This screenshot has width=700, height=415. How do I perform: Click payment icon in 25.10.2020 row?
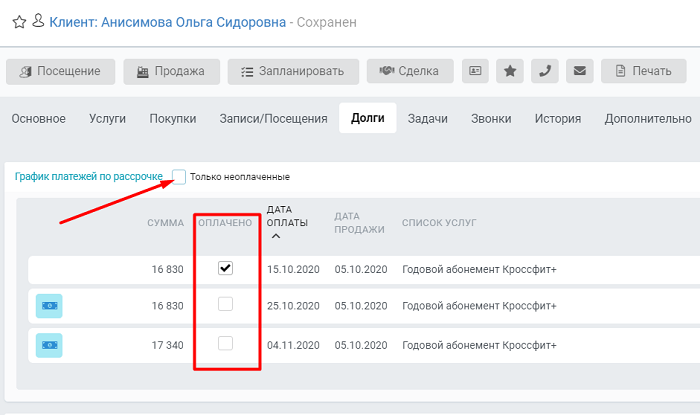click(x=49, y=306)
